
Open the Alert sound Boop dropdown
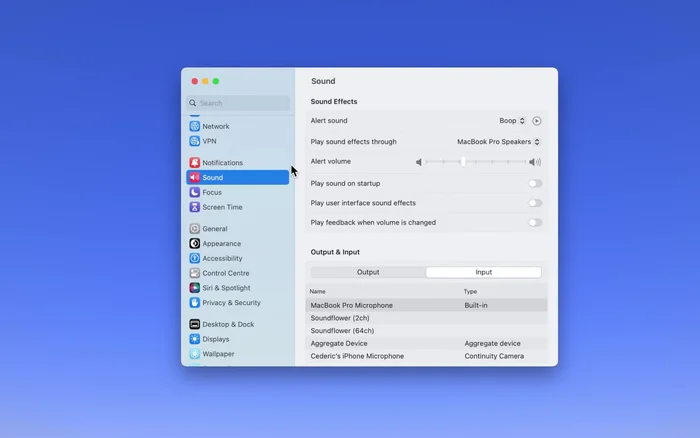[x=512, y=121]
